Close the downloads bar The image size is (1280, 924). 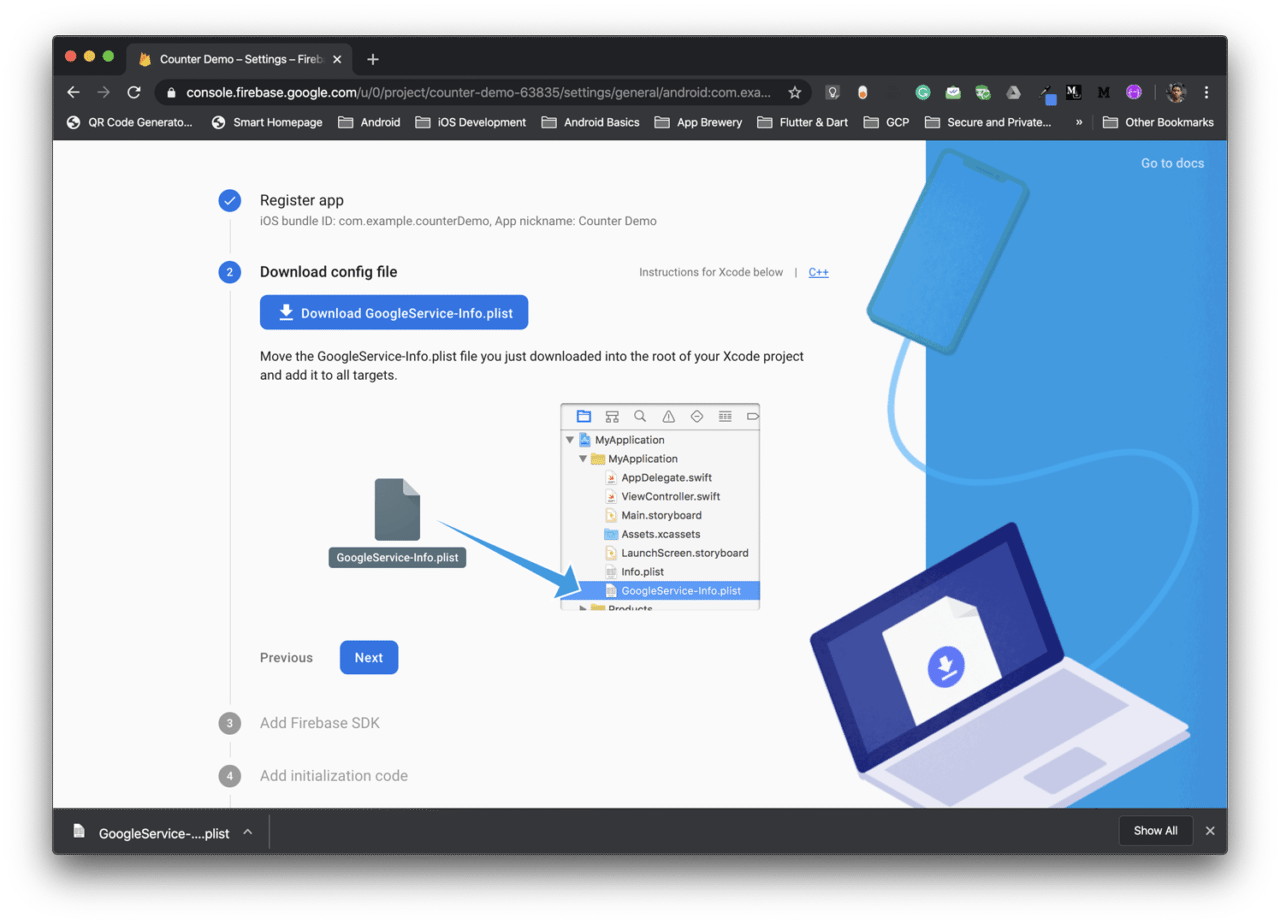pyautogui.click(x=1210, y=831)
